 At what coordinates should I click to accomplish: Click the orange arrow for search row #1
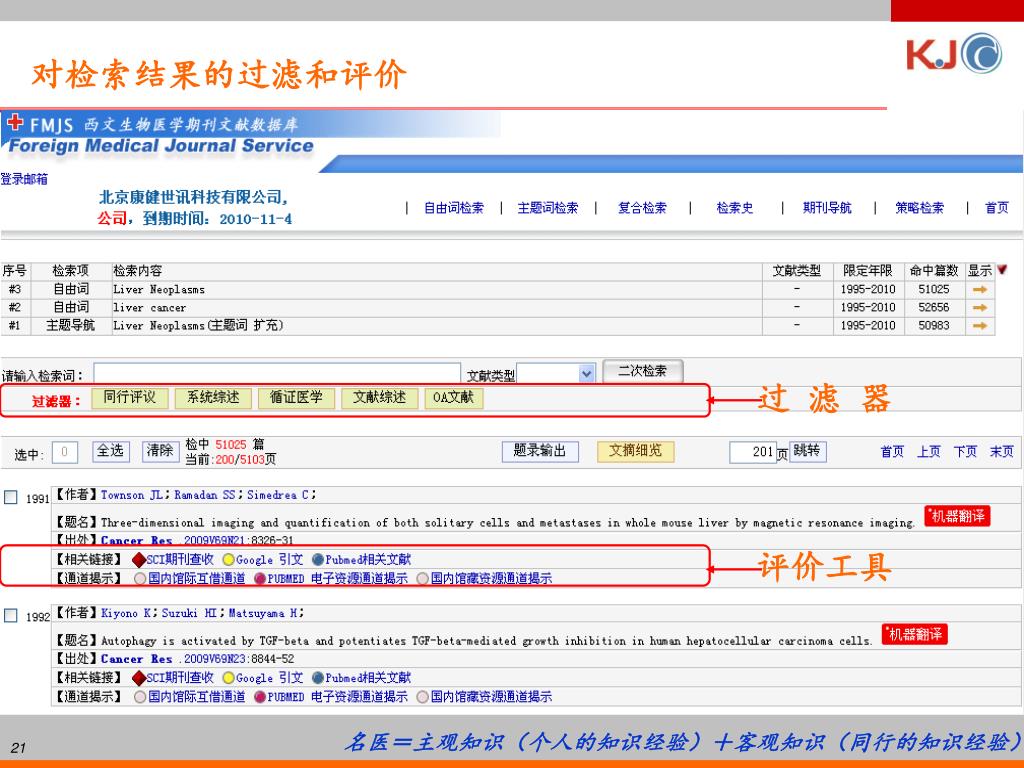[x=980, y=325]
